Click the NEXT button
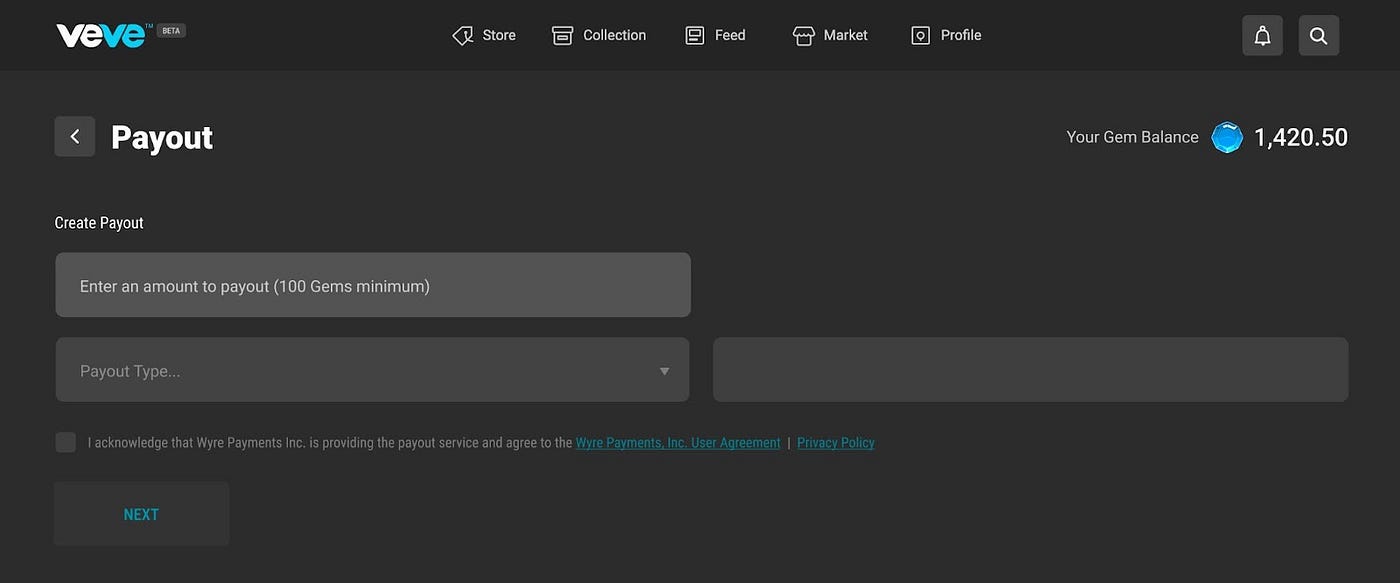The width and height of the screenshot is (1400, 583). [x=141, y=514]
